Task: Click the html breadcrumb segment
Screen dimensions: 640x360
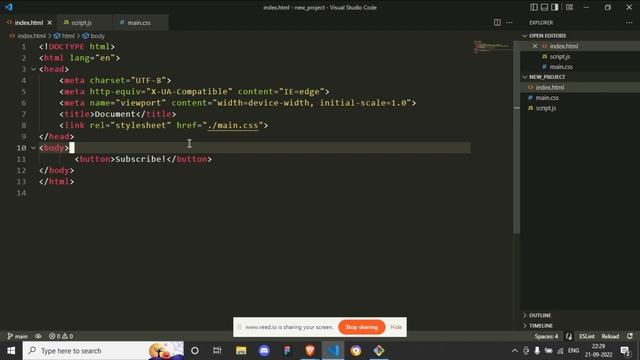Action: pyautogui.click(x=68, y=36)
